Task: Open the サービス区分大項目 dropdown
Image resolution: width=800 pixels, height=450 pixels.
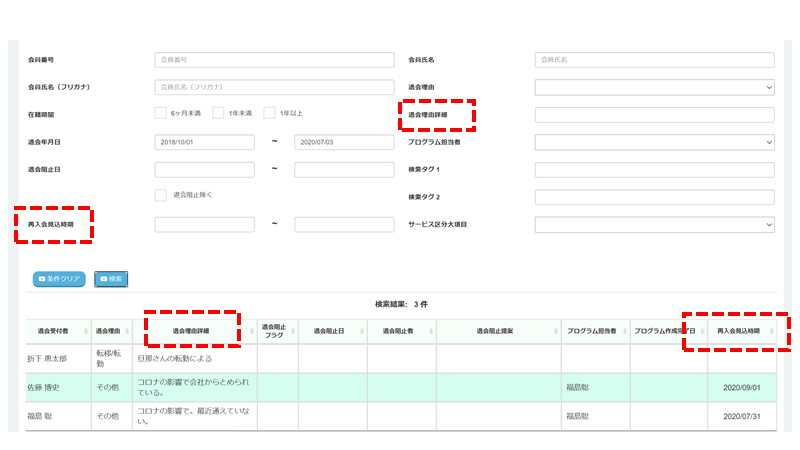Action: [655, 224]
